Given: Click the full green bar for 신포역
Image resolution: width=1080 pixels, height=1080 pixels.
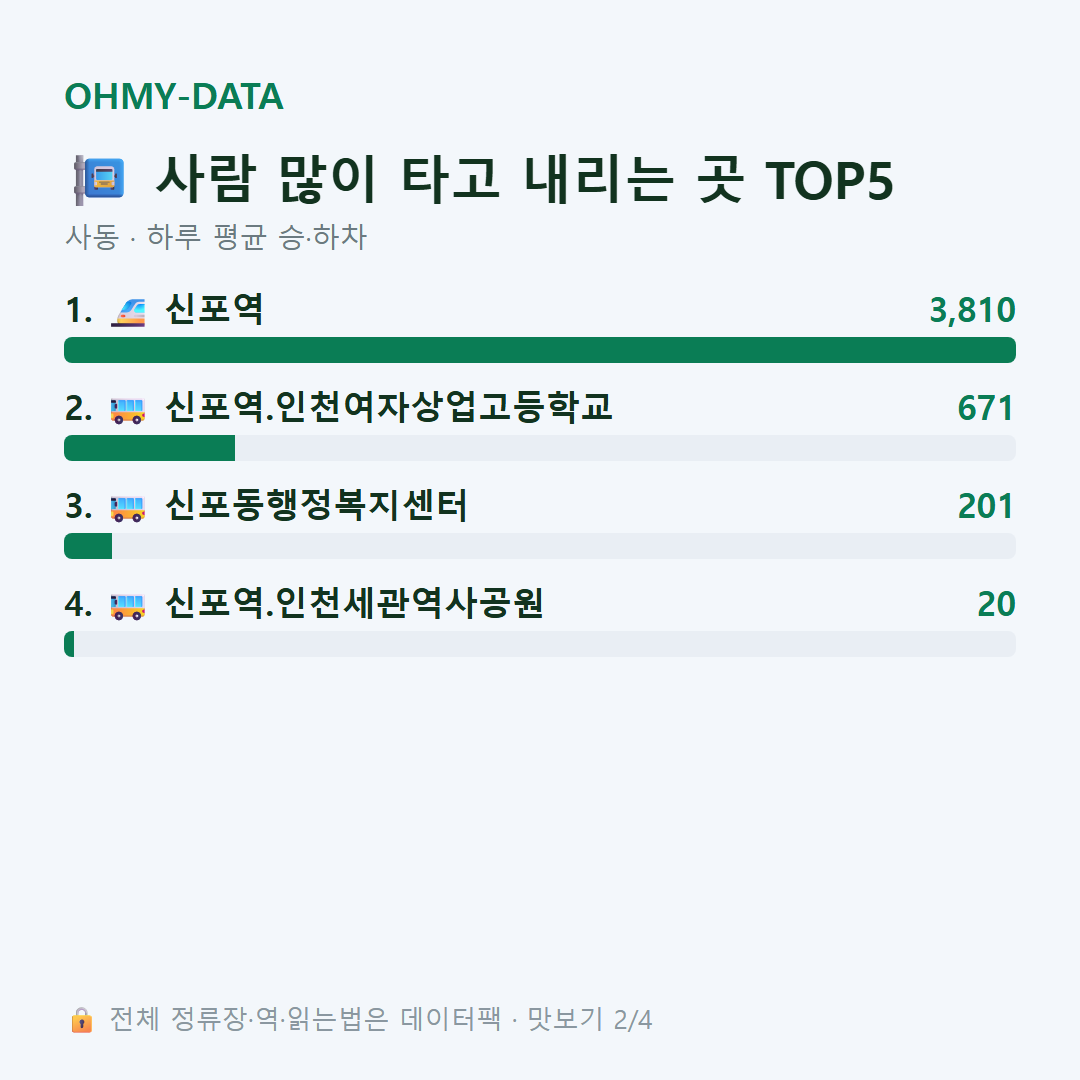Looking at the screenshot, I should [540, 350].
